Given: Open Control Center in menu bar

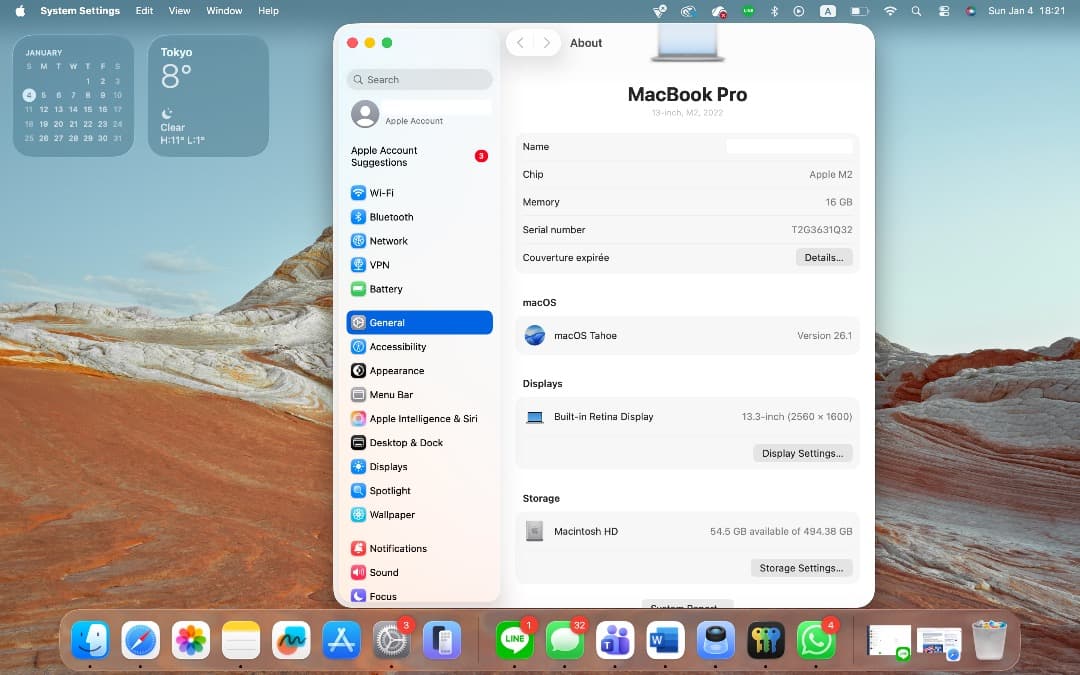Looking at the screenshot, I should coord(943,11).
